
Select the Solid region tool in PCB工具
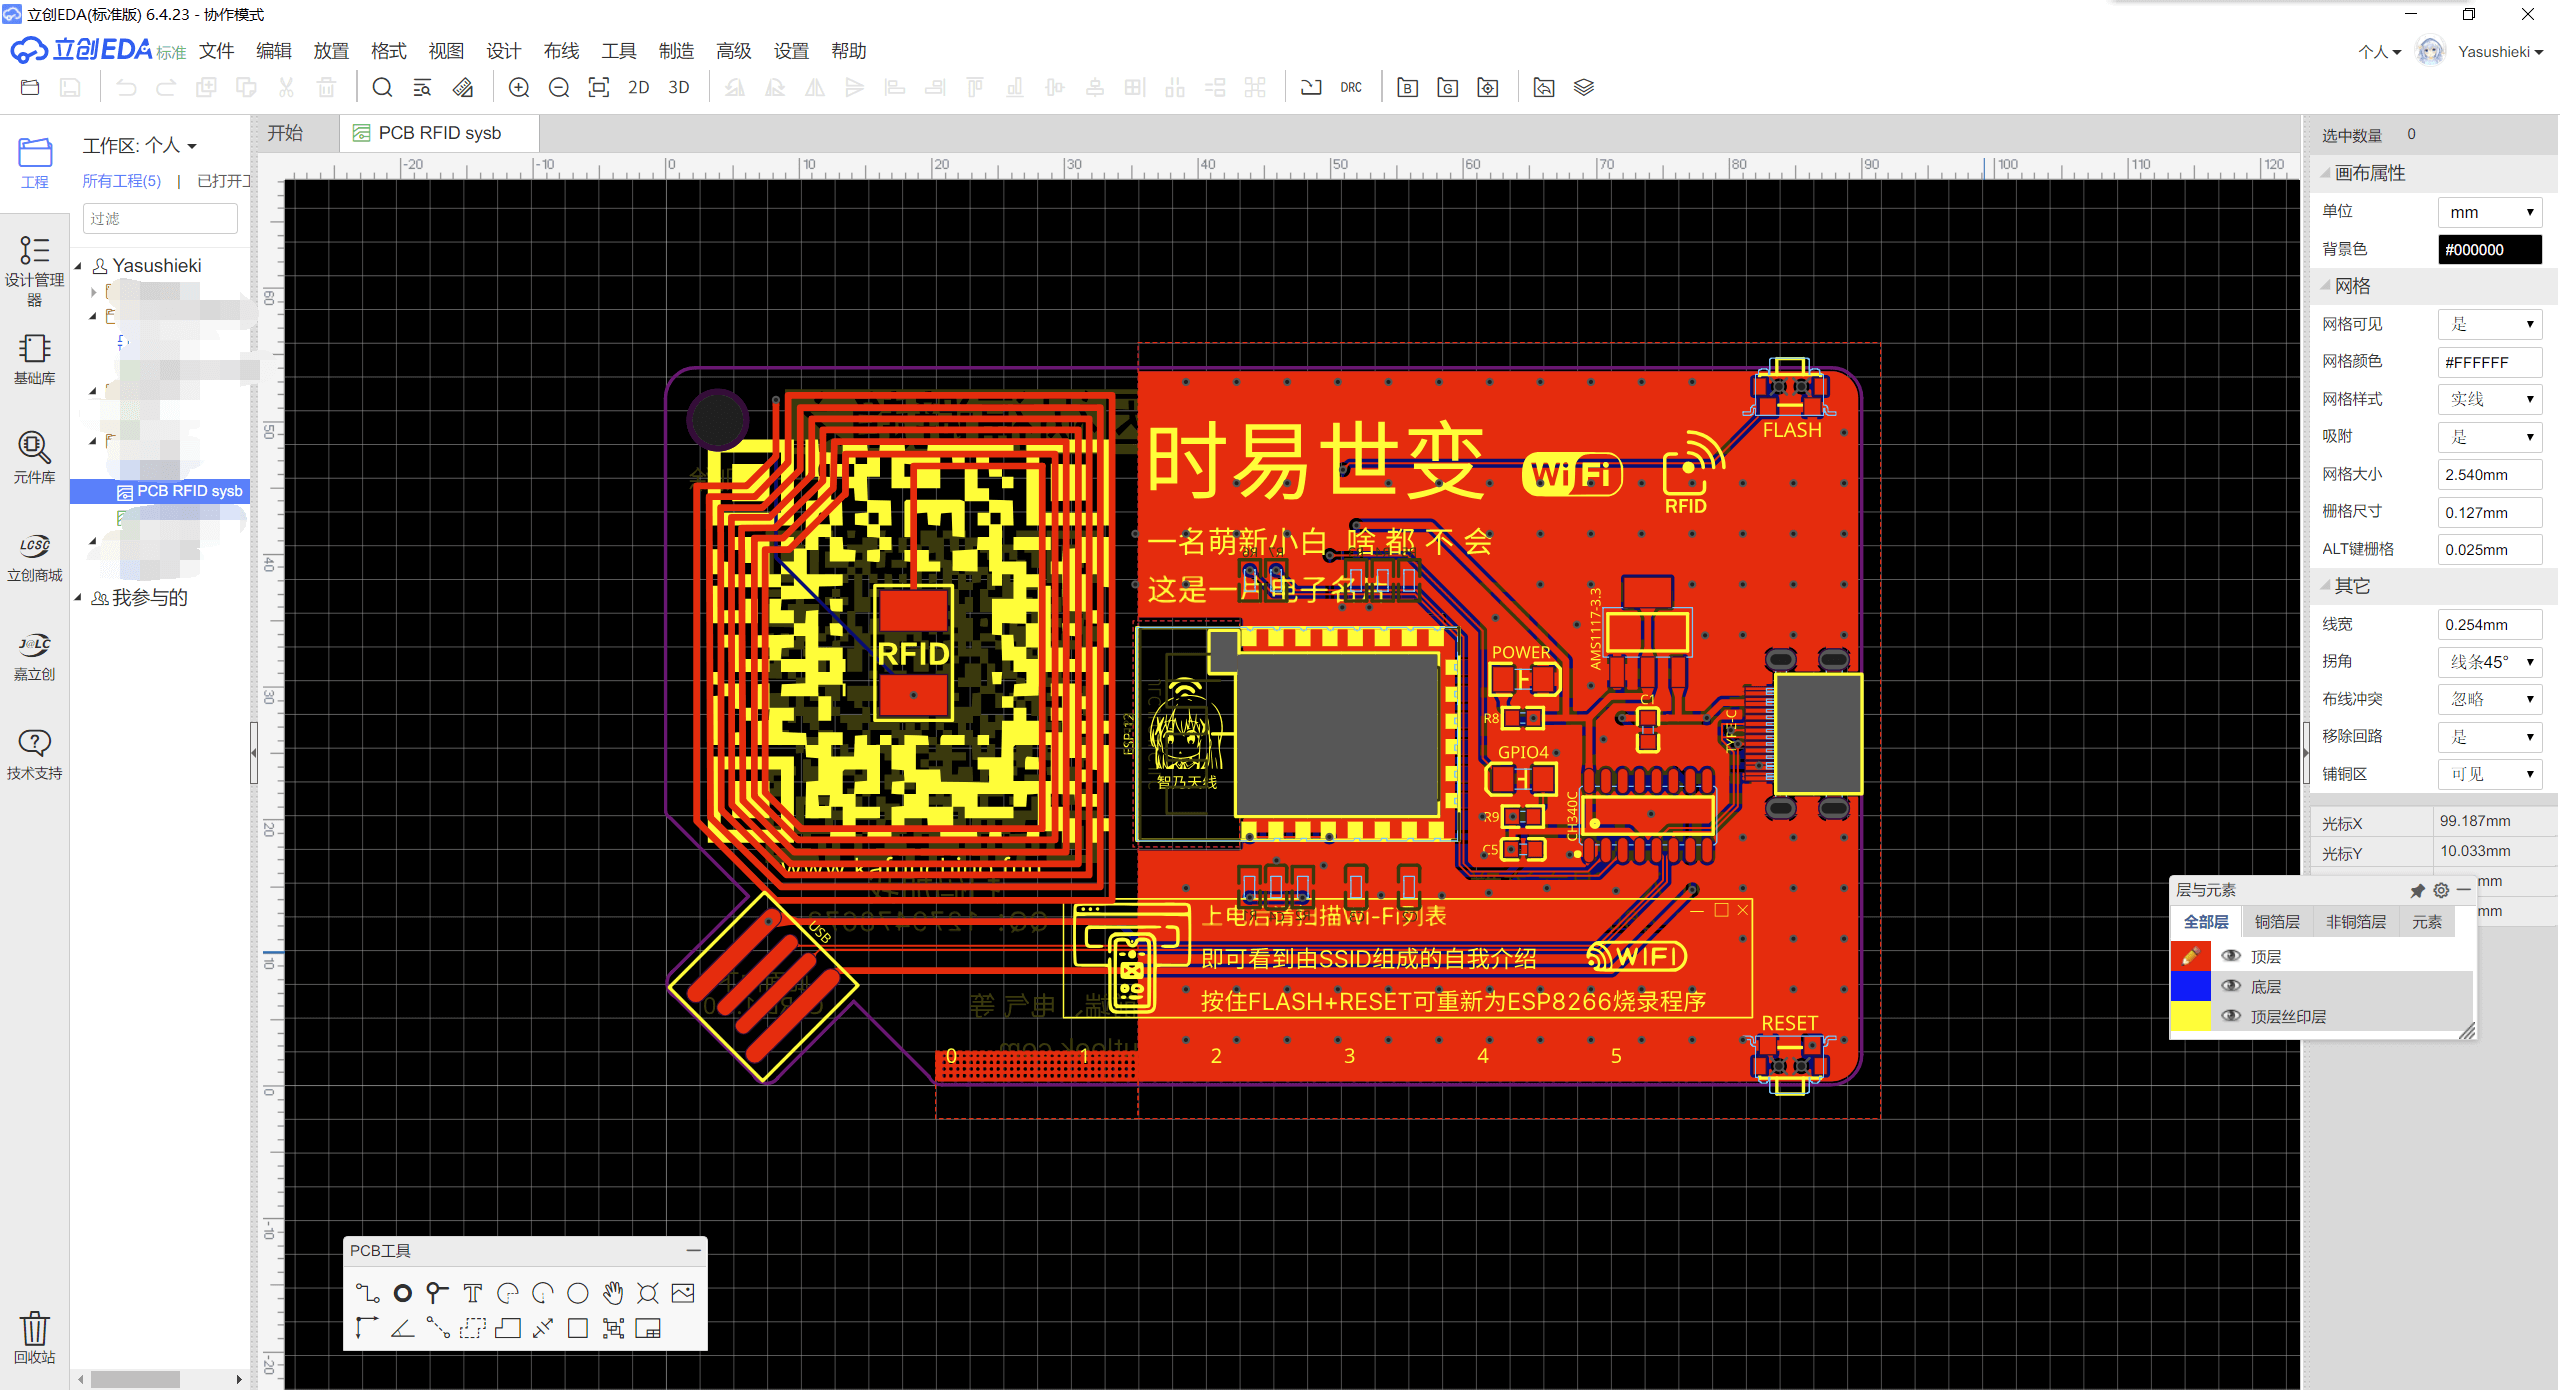coord(508,1328)
